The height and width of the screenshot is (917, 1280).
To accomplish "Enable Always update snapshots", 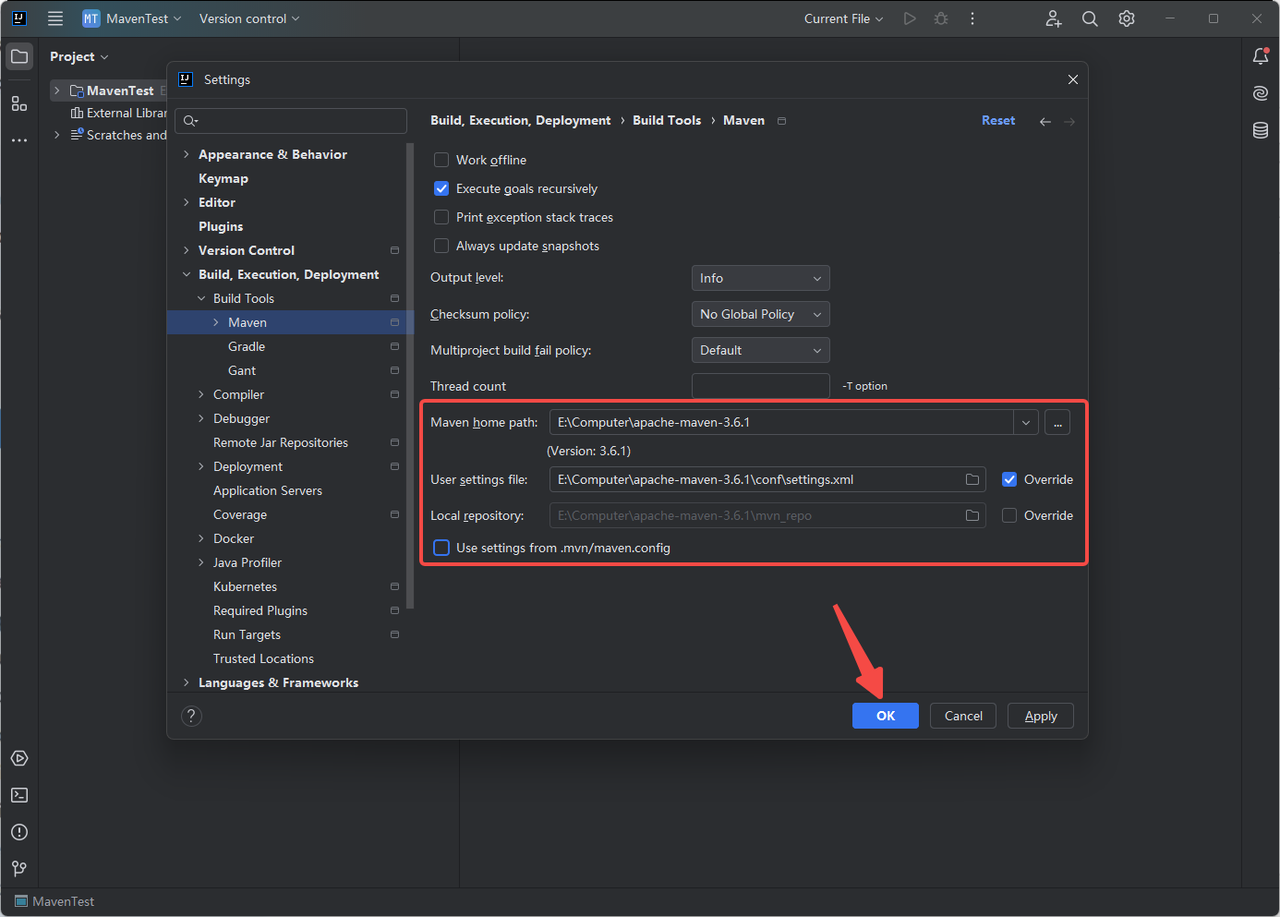I will click(441, 246).
